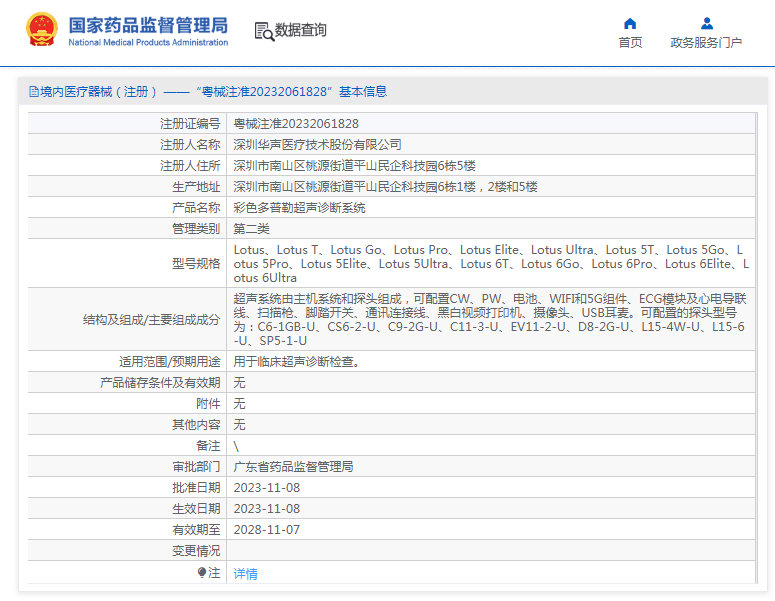Click the 注册证编号 row label
The image size is (775, 601).
coord(190,124)
